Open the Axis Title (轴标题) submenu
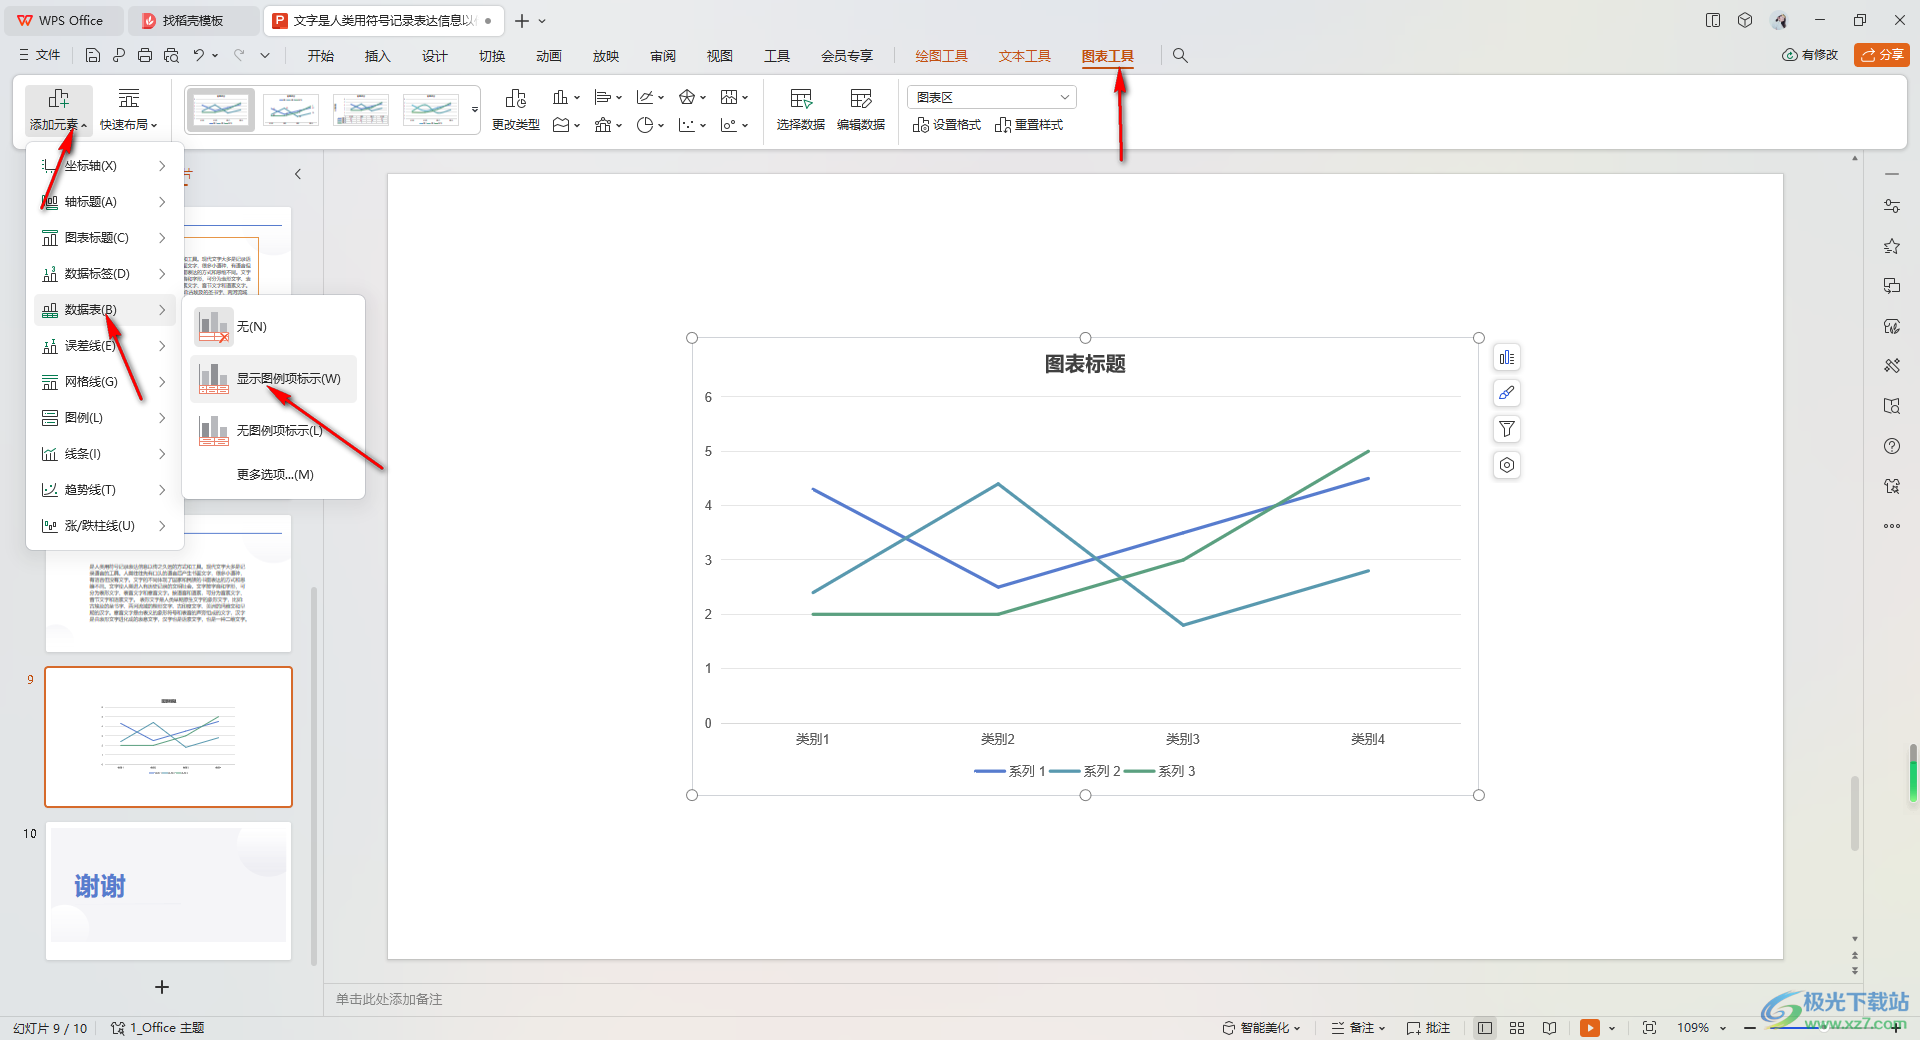 [105, 202]
